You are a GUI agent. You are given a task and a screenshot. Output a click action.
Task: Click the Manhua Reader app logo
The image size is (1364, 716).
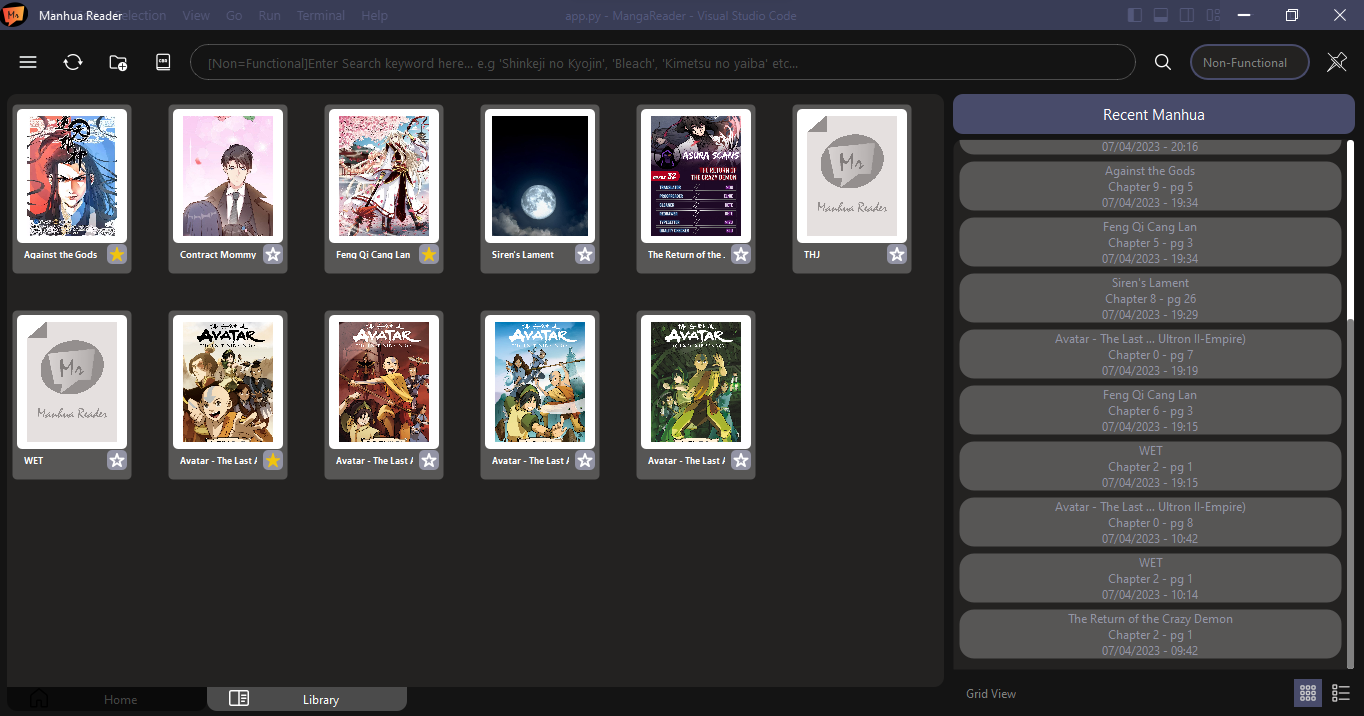point(15,15)
